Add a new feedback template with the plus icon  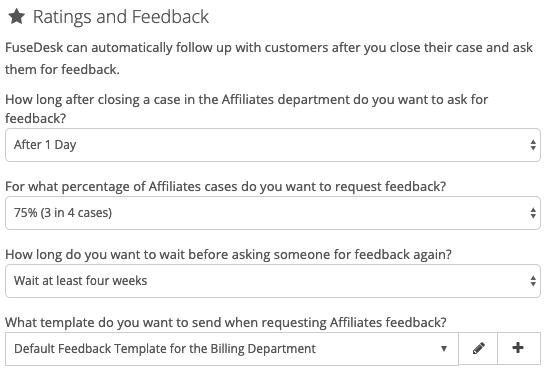(518, 348)
